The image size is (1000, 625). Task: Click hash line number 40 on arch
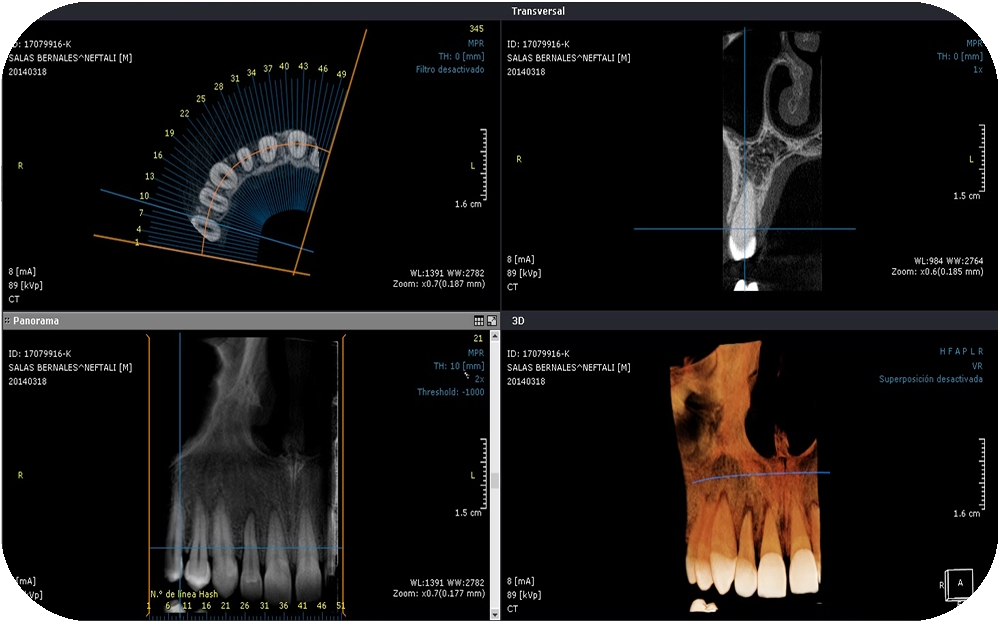(x=285, y=67)
